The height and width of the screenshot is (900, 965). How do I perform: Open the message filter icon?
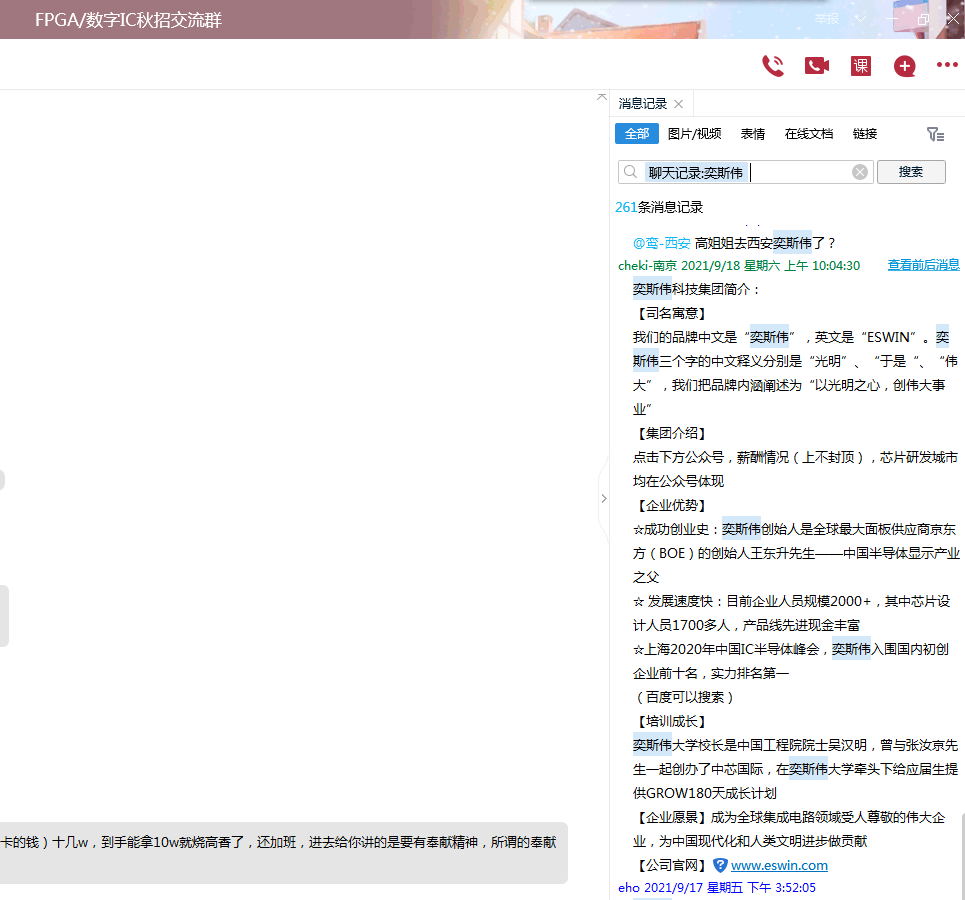point(935,134)
